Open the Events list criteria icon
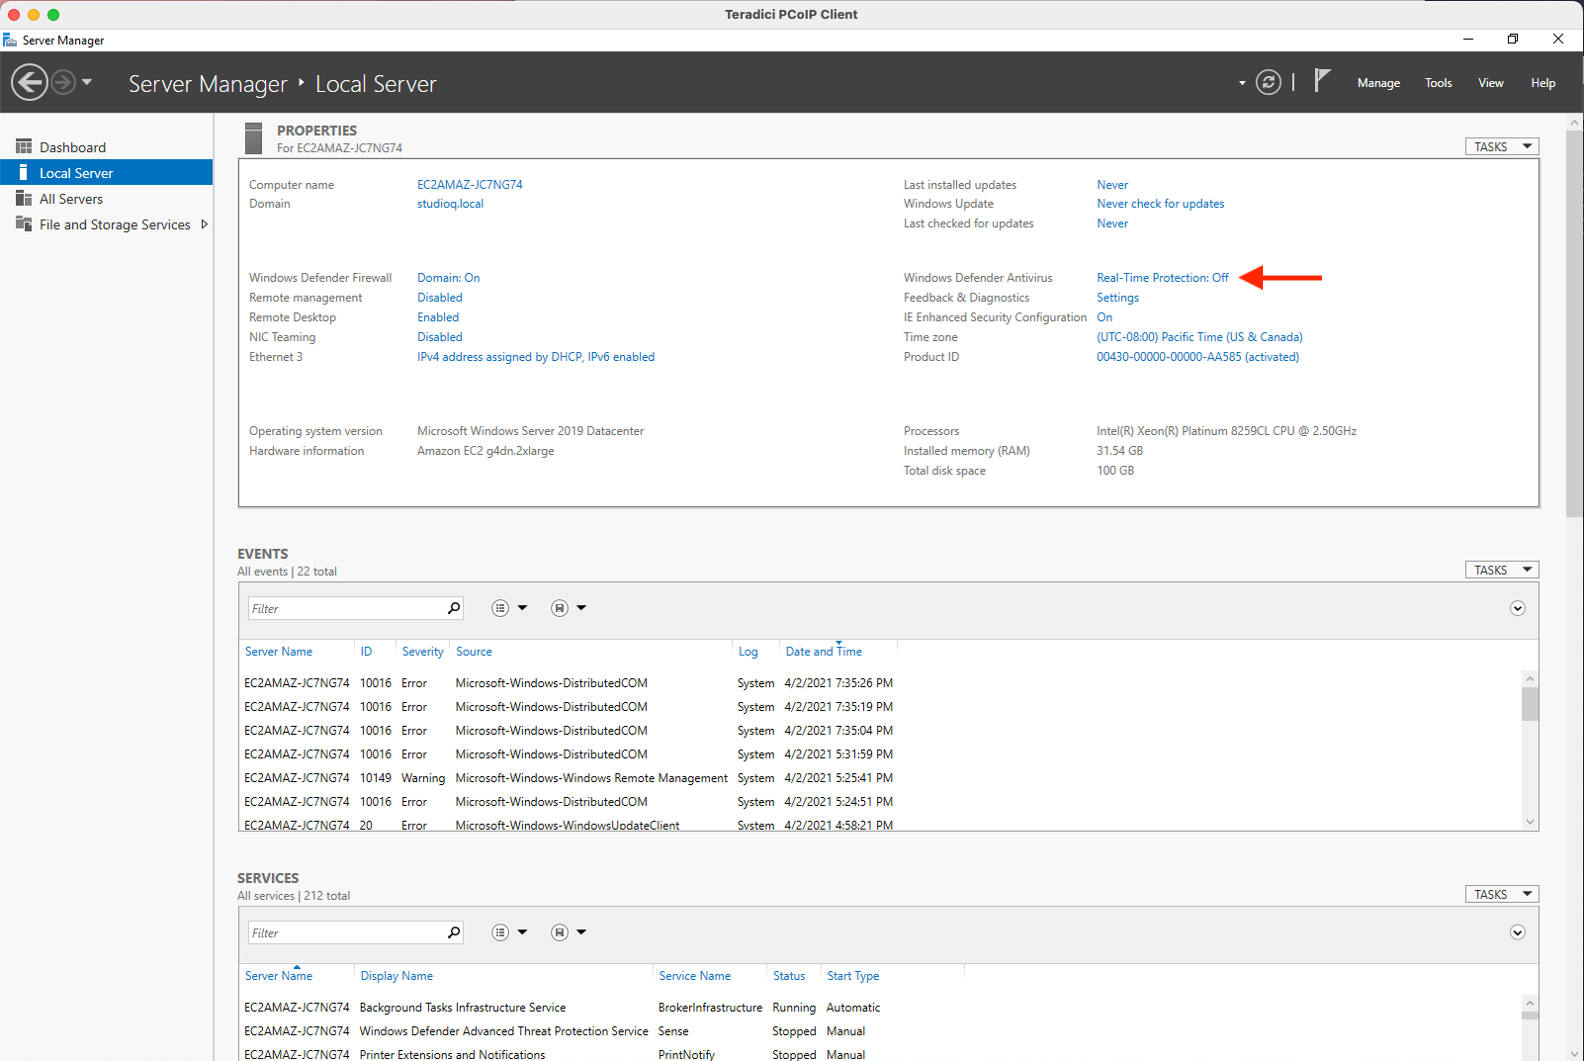The height and width of the screenshot is (1061, 1584). [500, 608]
